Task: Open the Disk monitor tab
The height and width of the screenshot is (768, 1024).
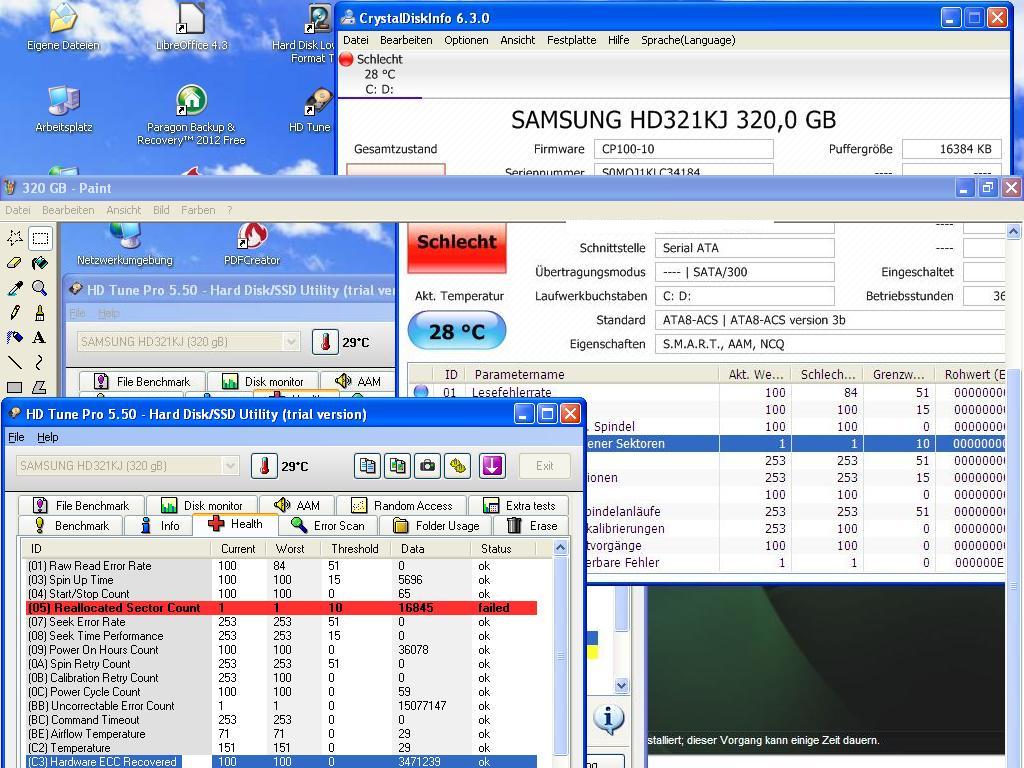Action: (x=202, y=505)
